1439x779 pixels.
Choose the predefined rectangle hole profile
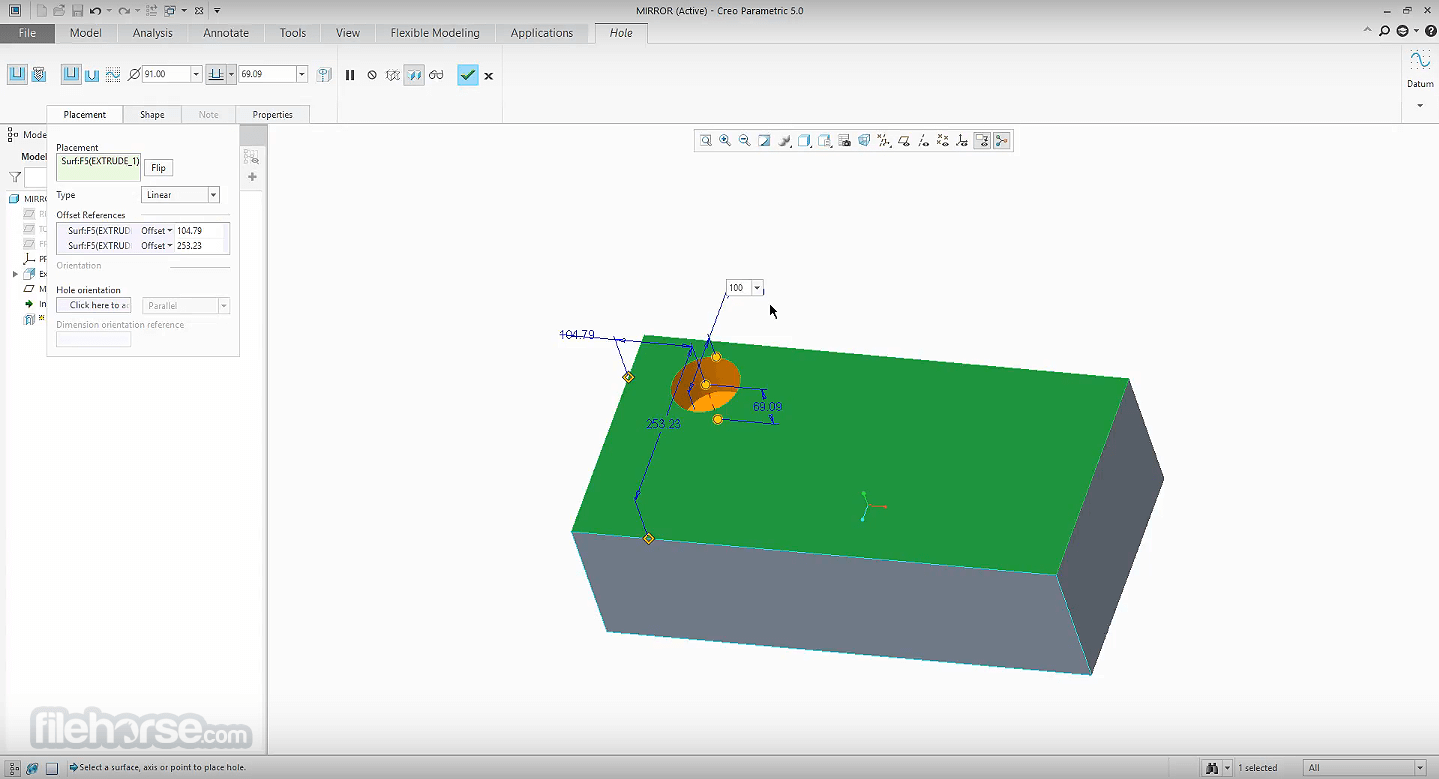point(71,74)
